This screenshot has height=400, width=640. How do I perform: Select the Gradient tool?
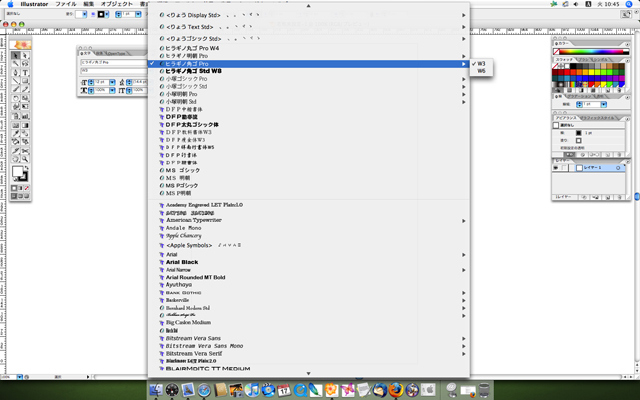[x=25, y=125]
